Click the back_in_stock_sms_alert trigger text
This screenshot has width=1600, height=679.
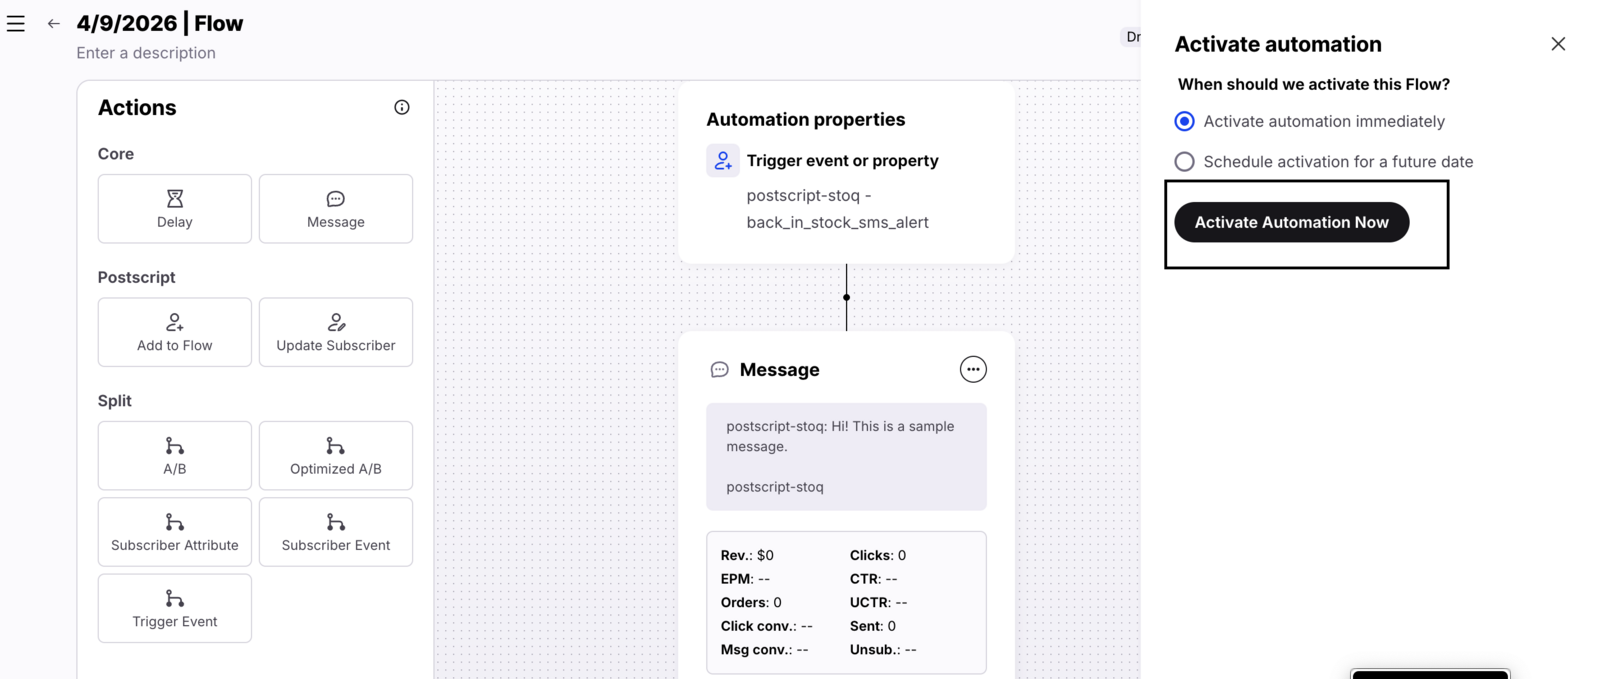click(838, 222)
